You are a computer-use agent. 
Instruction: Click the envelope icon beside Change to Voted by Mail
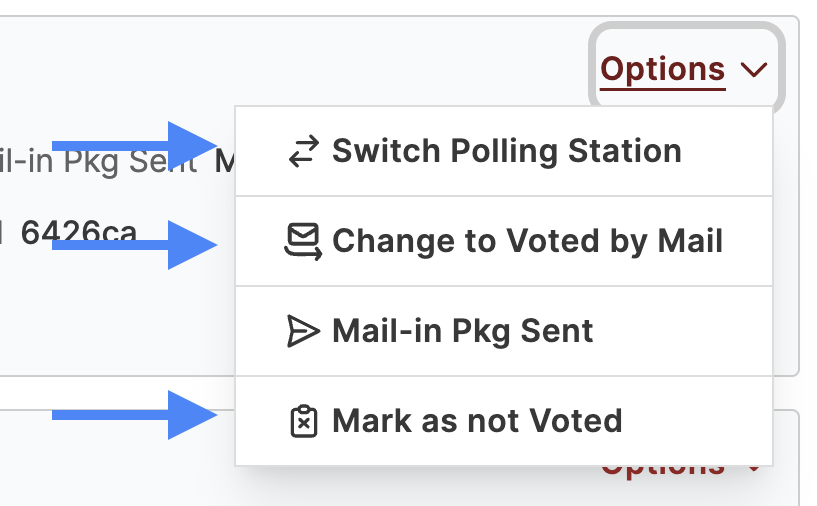pos(303,241)
